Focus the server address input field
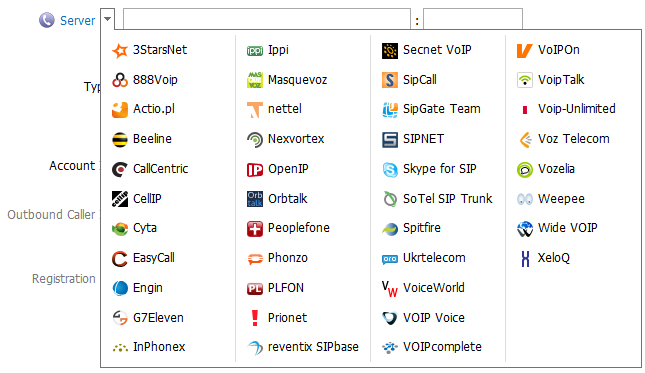Viewport: 645px width, 373px height. pyautogui.click(x=267, y=19)
